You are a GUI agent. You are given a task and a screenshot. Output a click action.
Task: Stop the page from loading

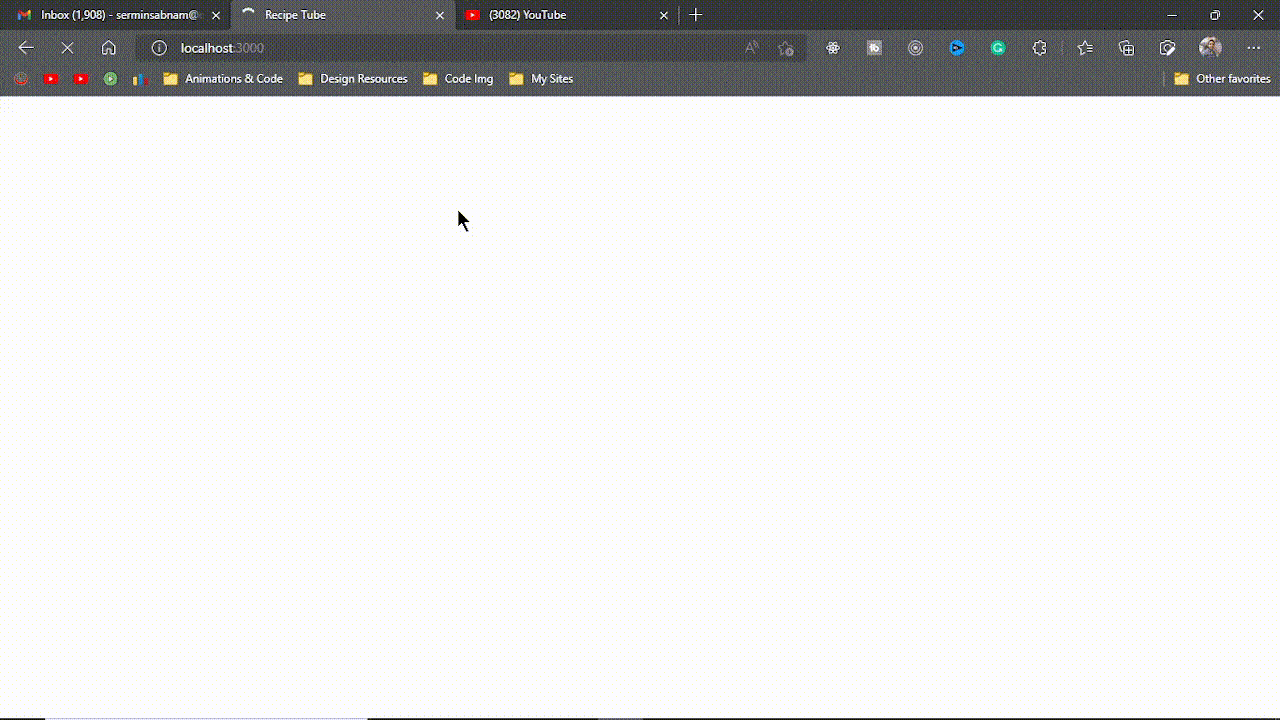(x=67, y=48)
